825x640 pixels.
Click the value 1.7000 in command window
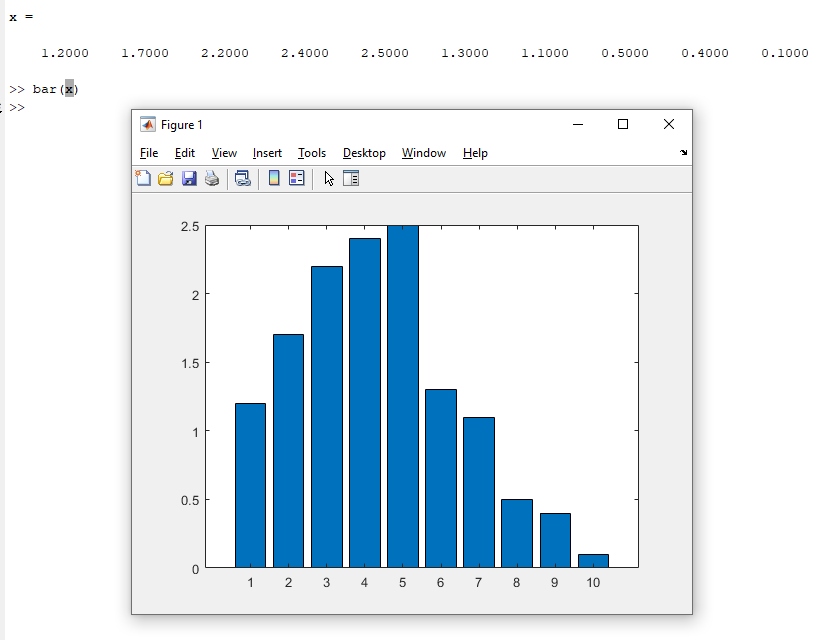click(145, 53)
